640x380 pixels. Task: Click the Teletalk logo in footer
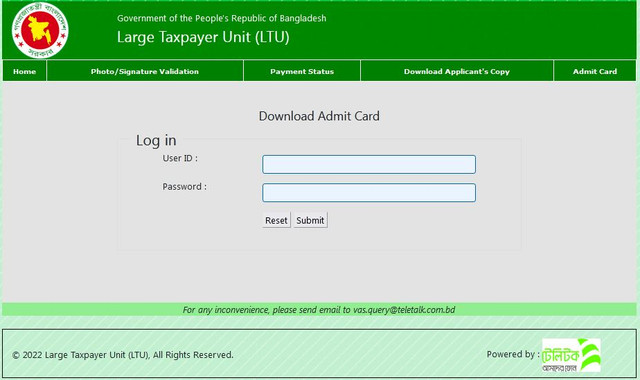[571, 355]
